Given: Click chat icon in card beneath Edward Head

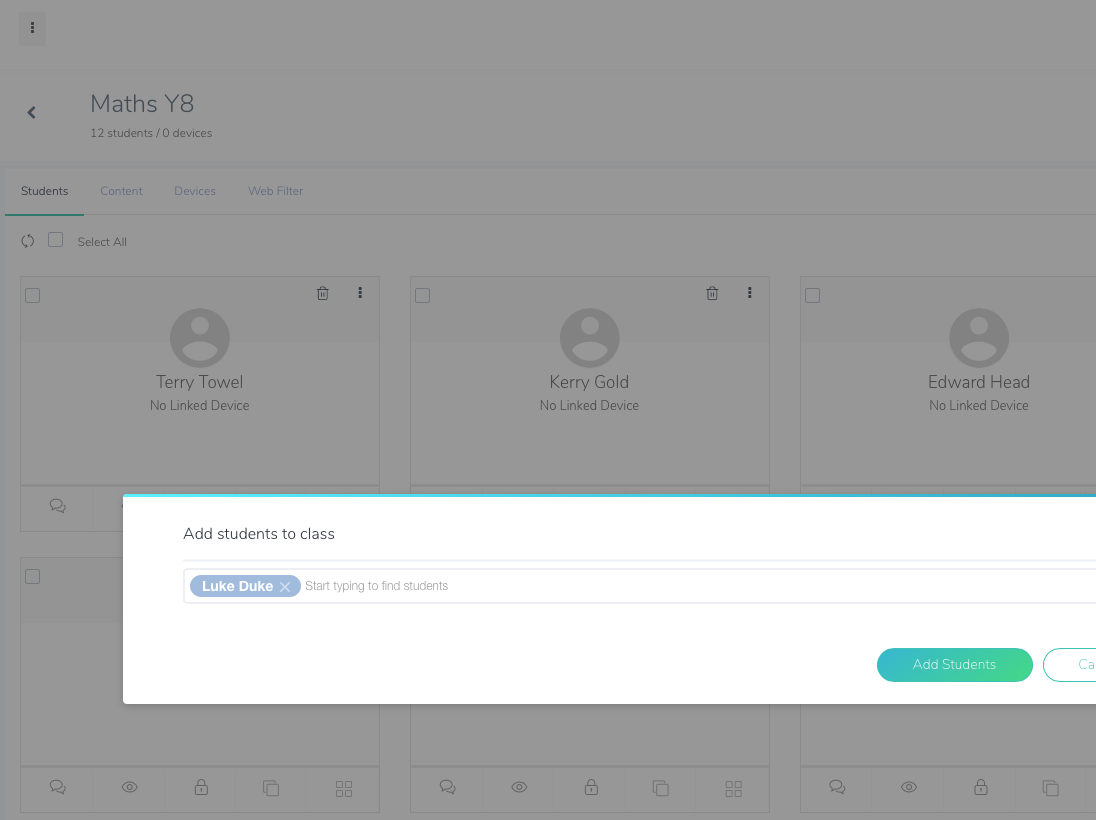Looking at the screenshot, I should pyautogui.click(x=837, y=787).
